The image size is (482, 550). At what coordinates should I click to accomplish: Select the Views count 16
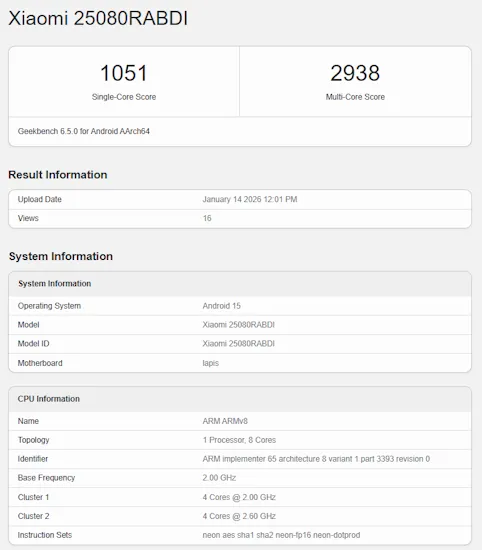(207, 218)
